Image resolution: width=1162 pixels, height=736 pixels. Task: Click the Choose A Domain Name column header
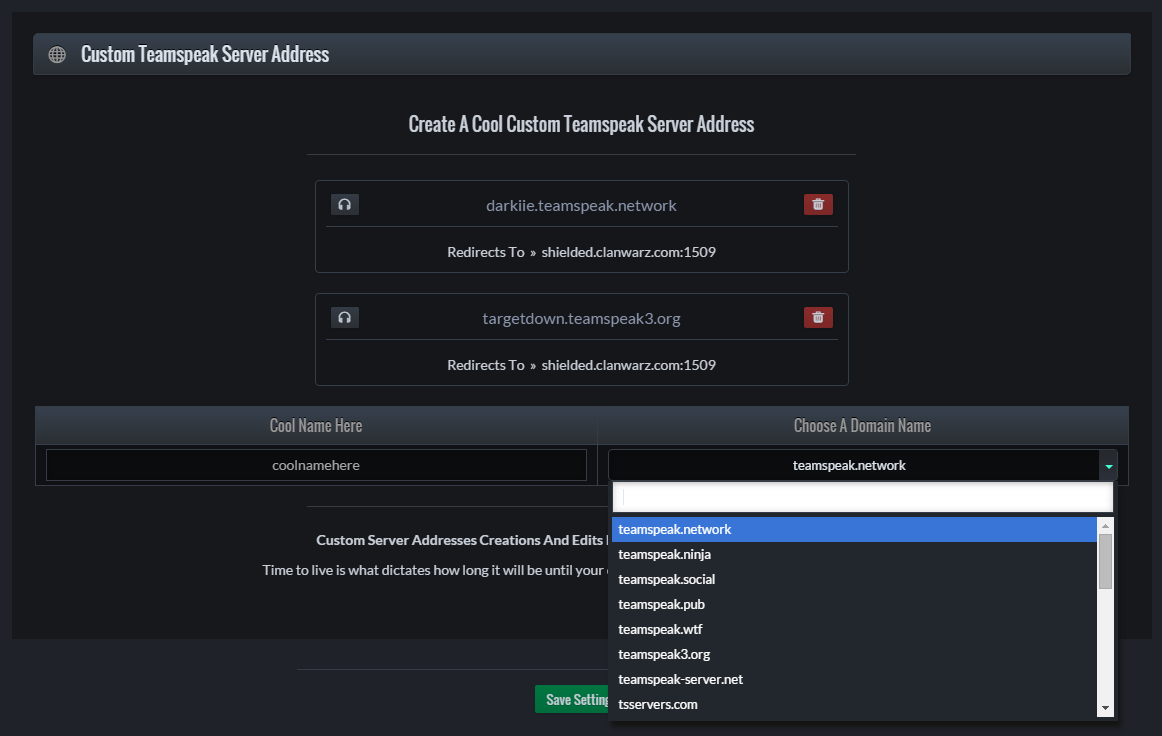(863, 425)
